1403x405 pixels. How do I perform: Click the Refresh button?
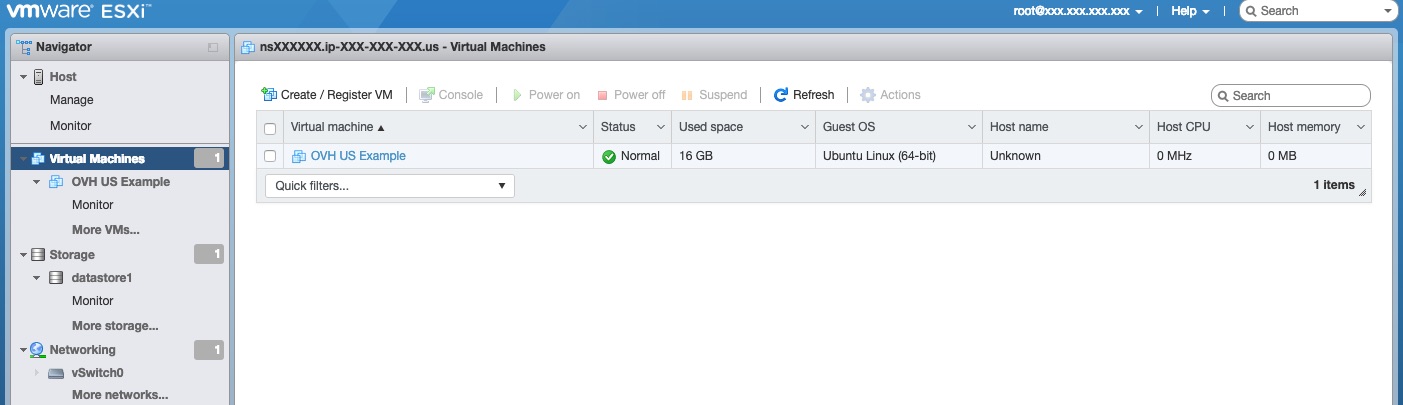click(805, 95)
